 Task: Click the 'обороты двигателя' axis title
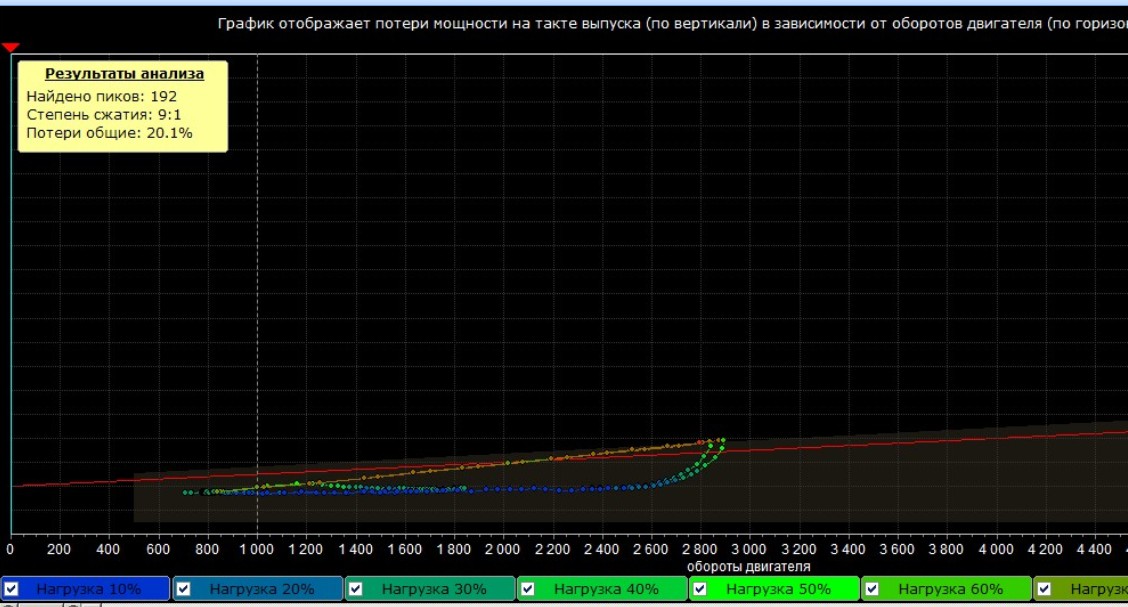click(748, 567)
